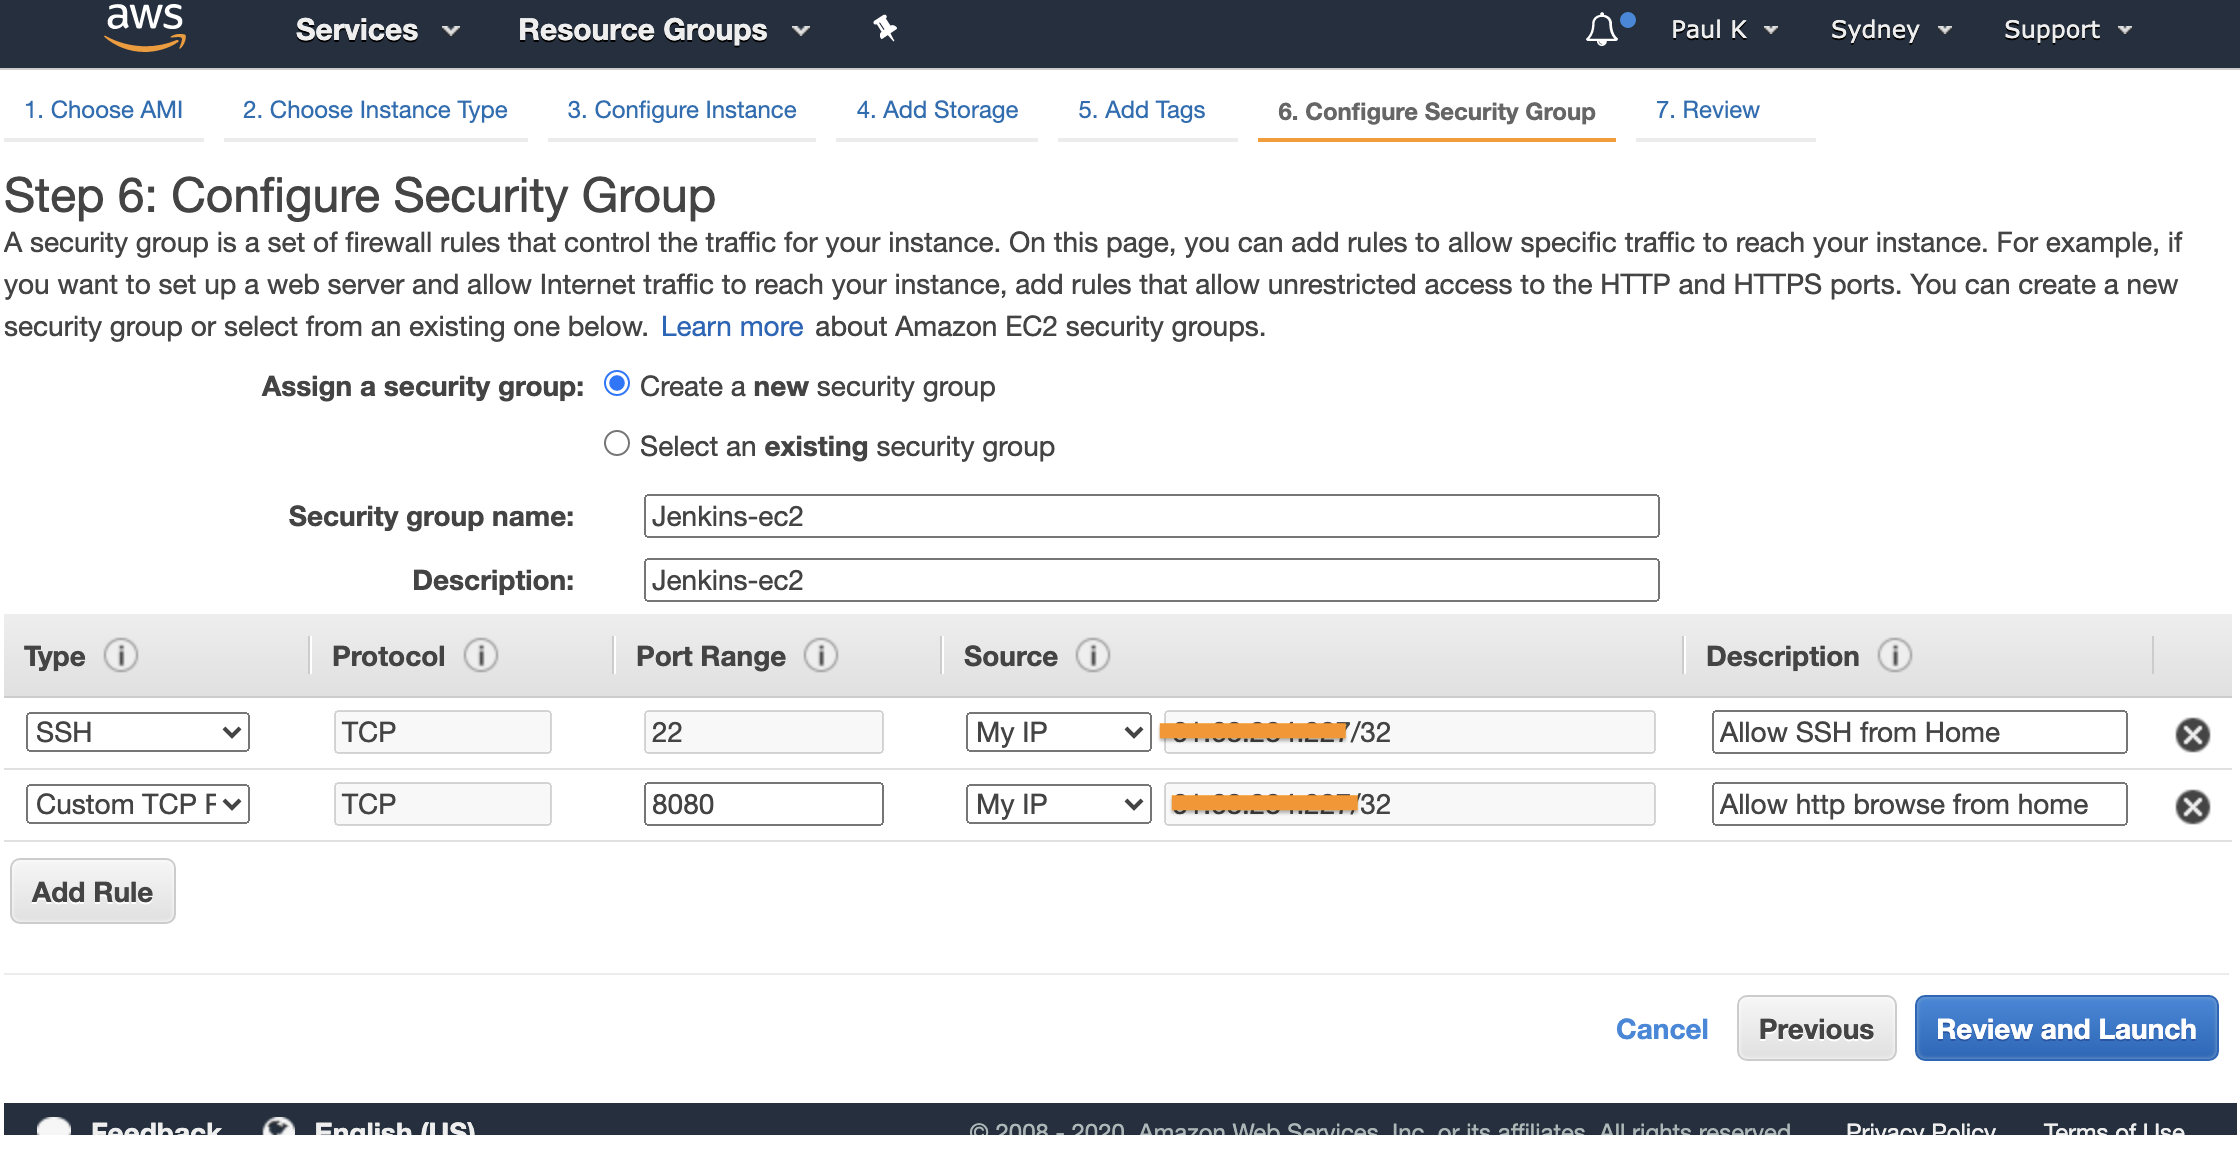Click the TCP protocol field in SSH row
The width and height of the screenshot is (2240, 1165).
tap(442, 732)
